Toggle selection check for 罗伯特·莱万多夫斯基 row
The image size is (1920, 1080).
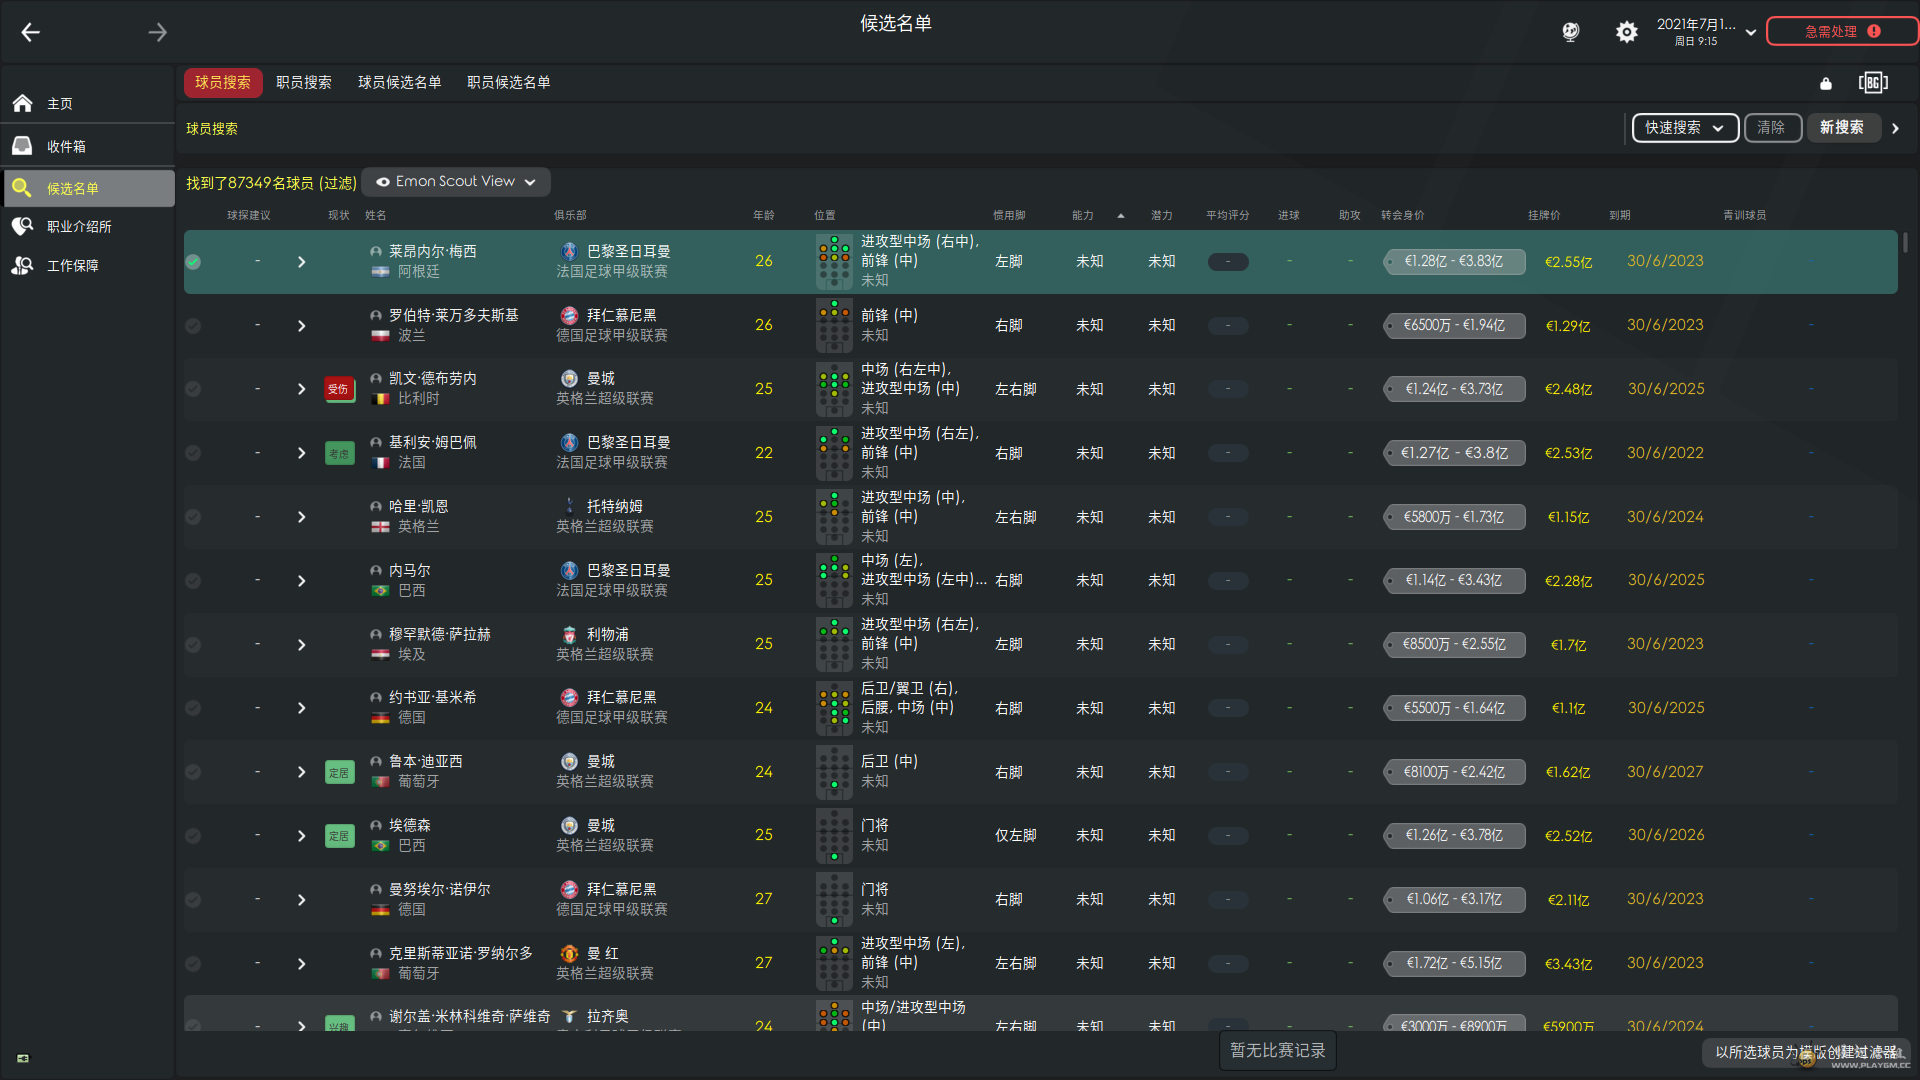tap(193, 326)
